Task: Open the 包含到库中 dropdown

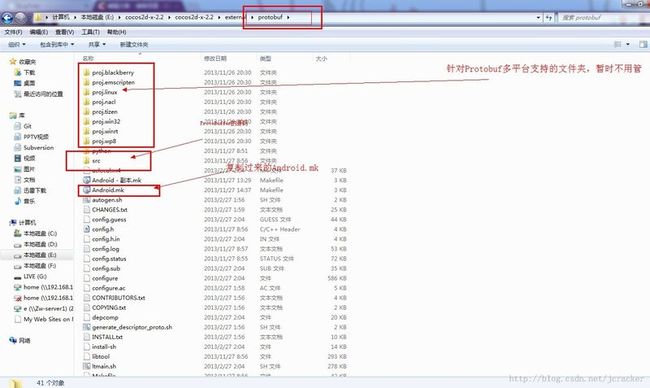Action: click(x=57, y=44)
